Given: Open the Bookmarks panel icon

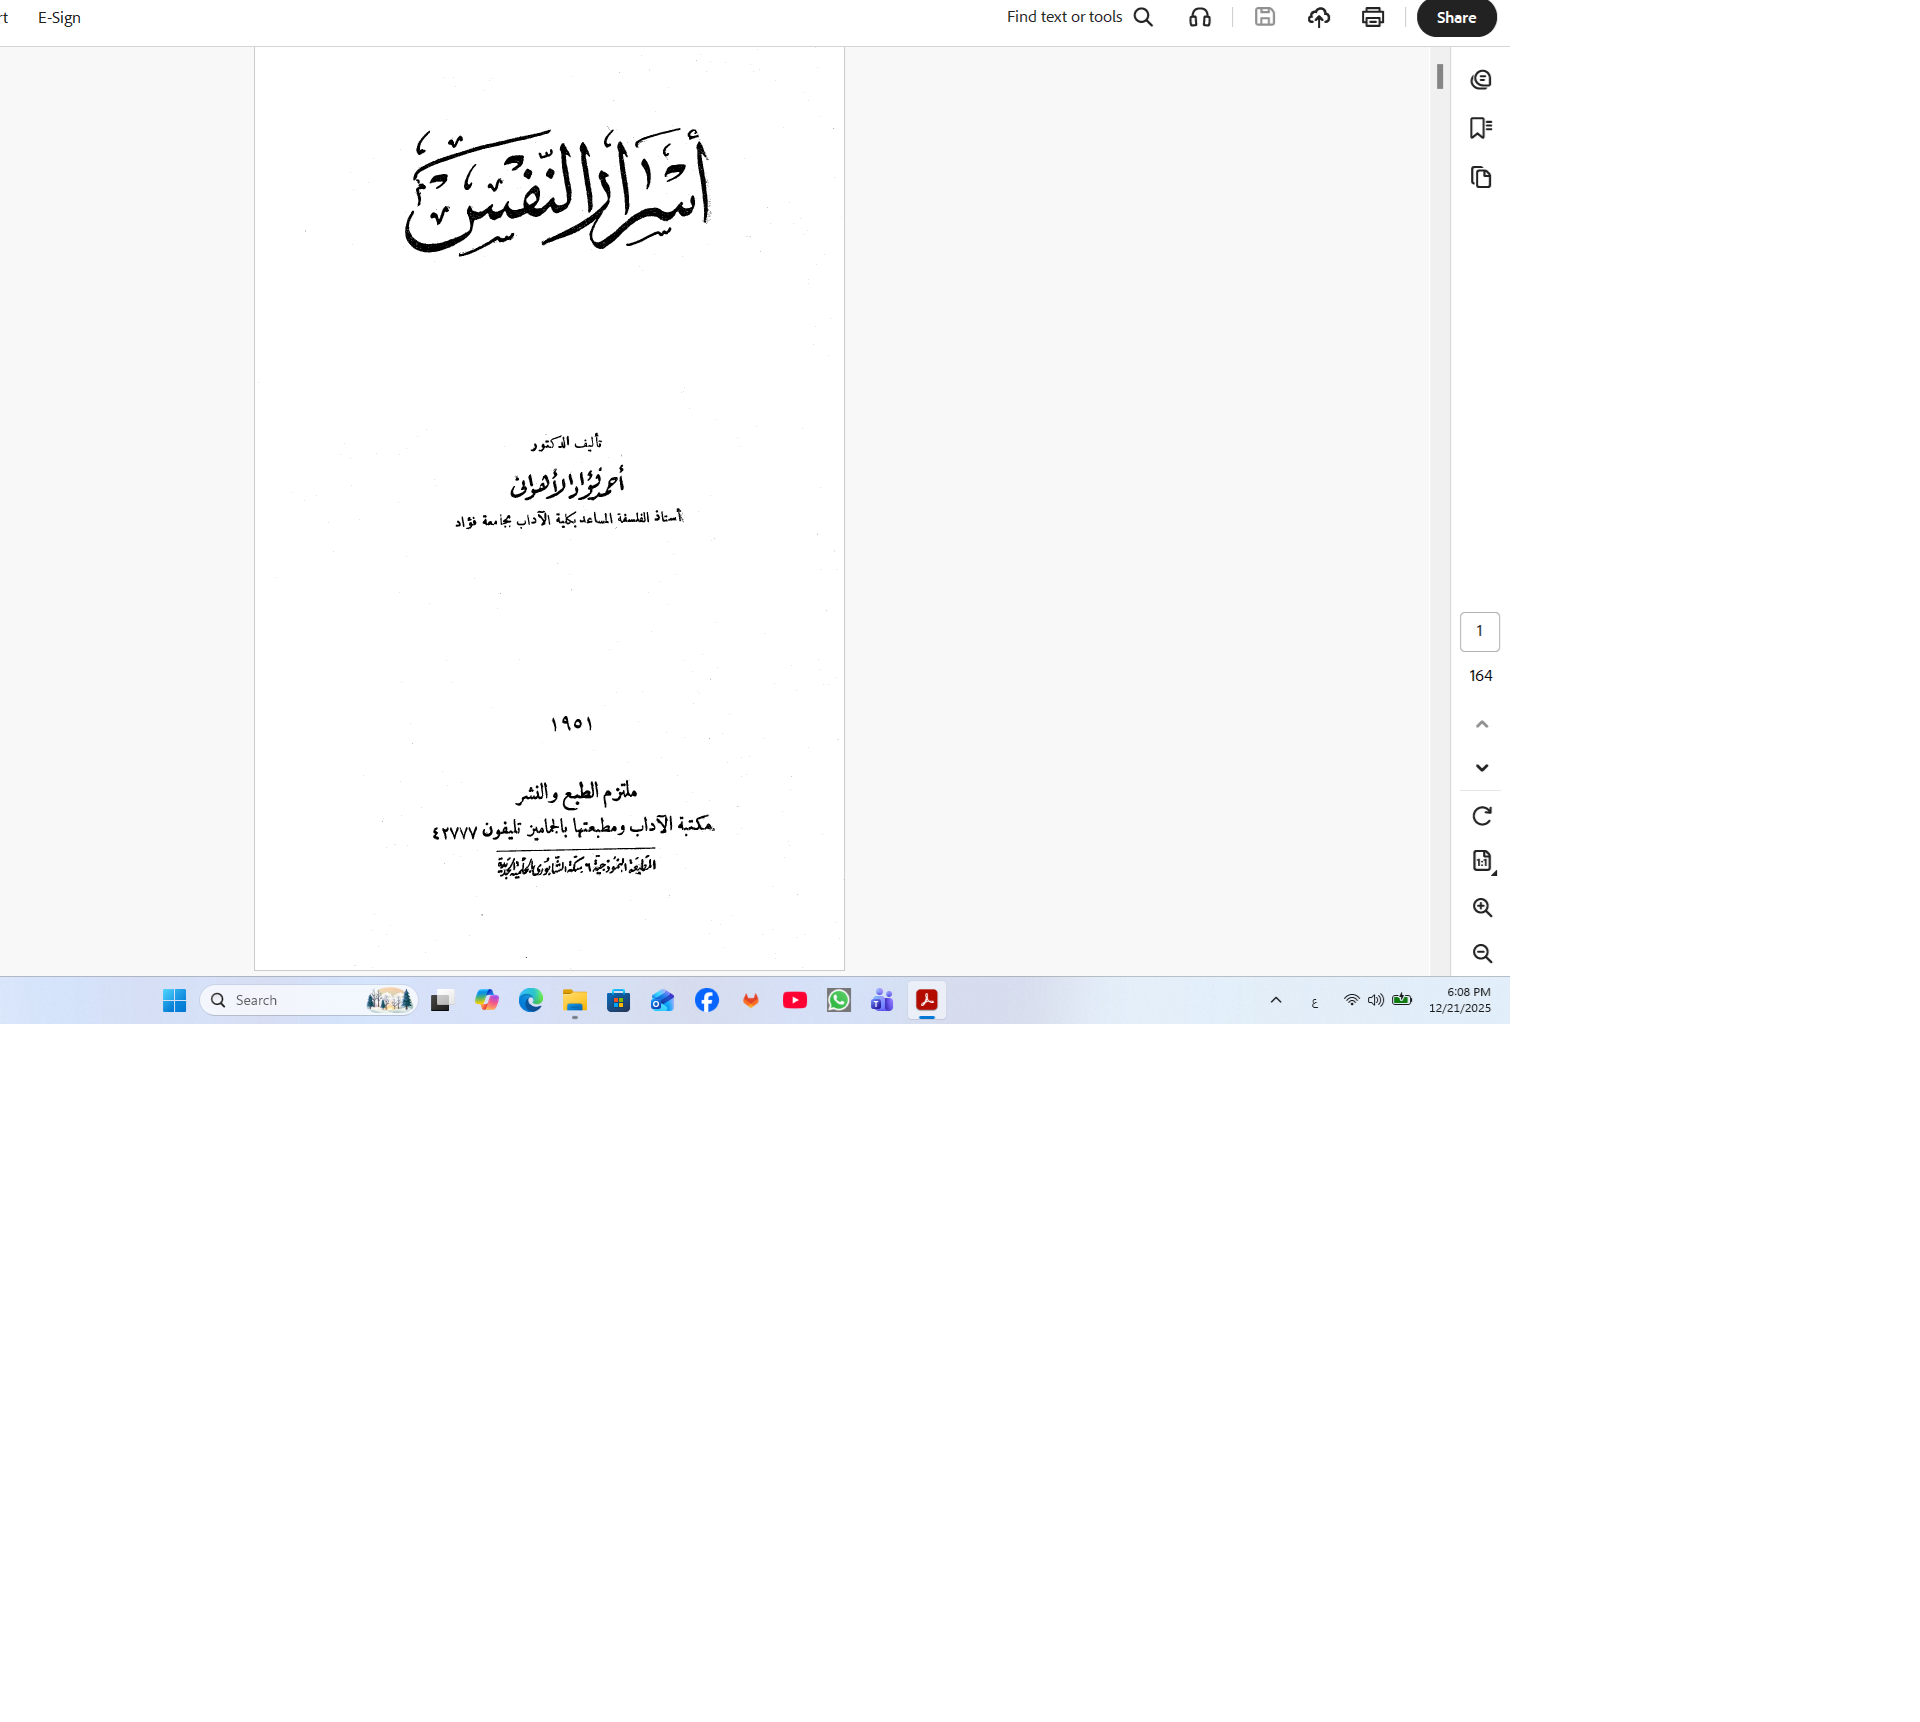Looking at the screenshot, I should (x=1481, y=128).
